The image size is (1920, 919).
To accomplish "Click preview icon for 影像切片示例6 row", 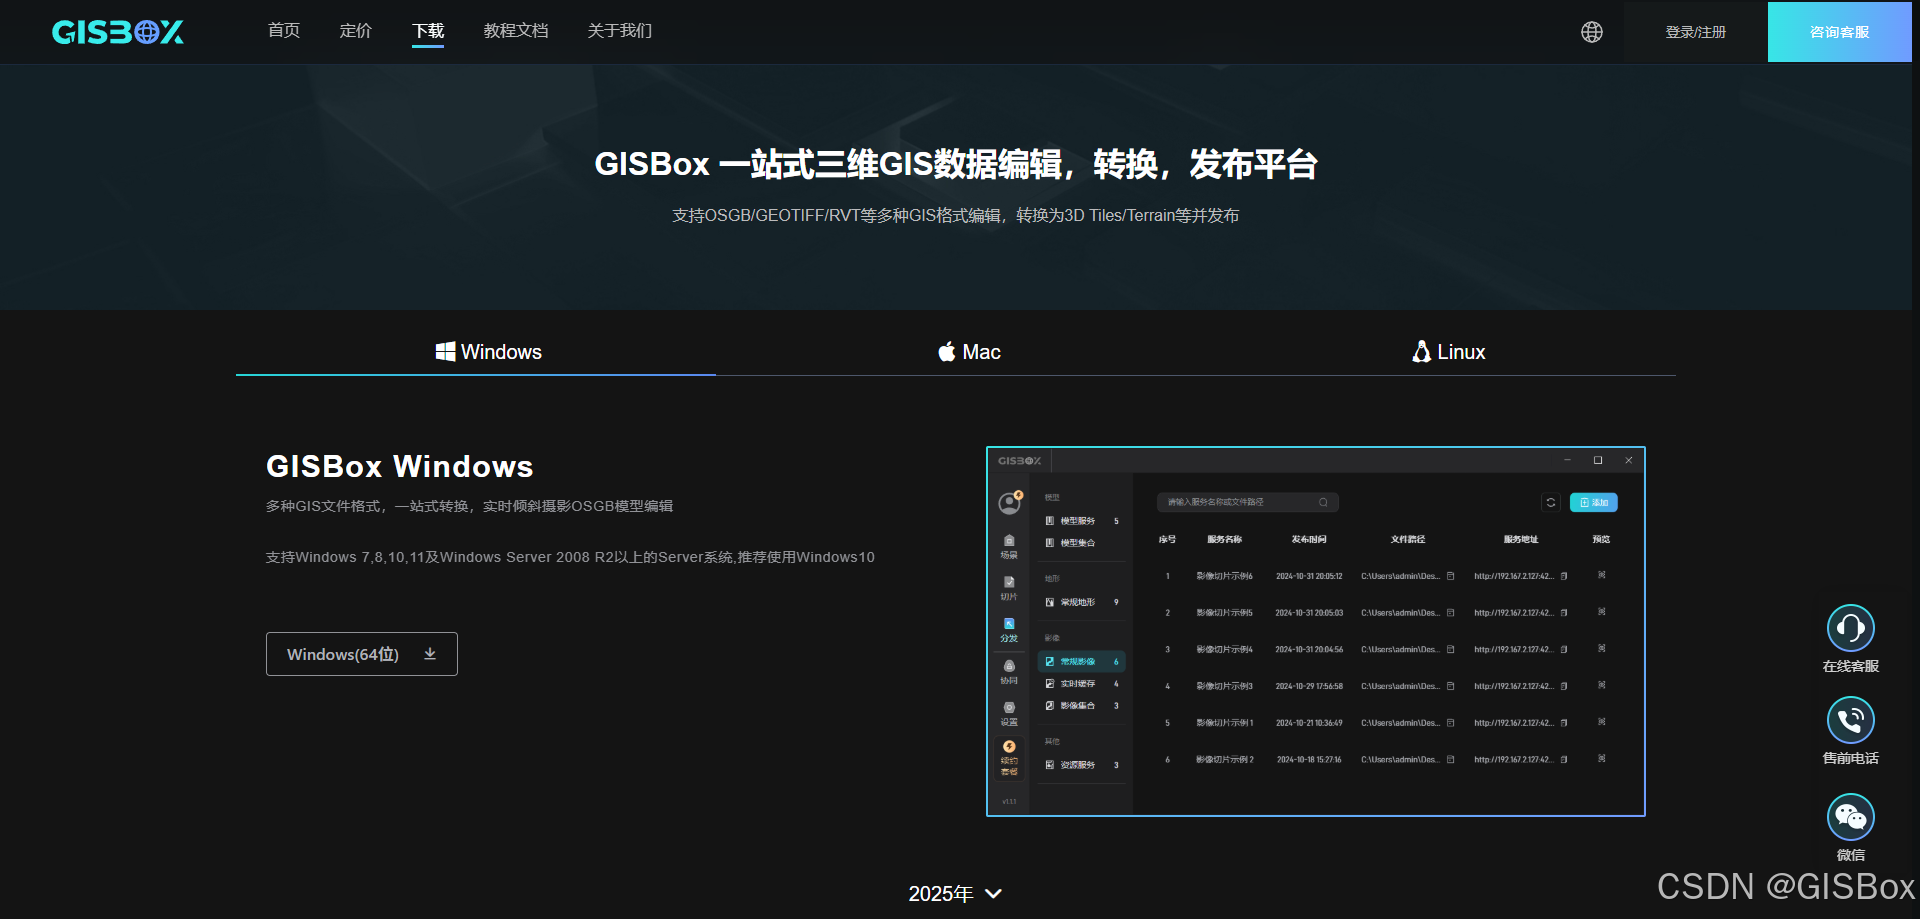I will click(1602, 575).
